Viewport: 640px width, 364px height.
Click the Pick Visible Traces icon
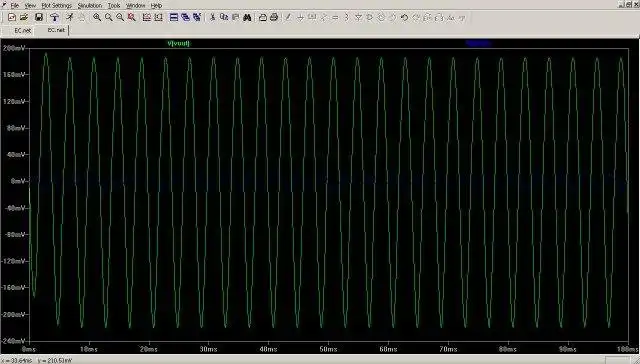[158, 17]
